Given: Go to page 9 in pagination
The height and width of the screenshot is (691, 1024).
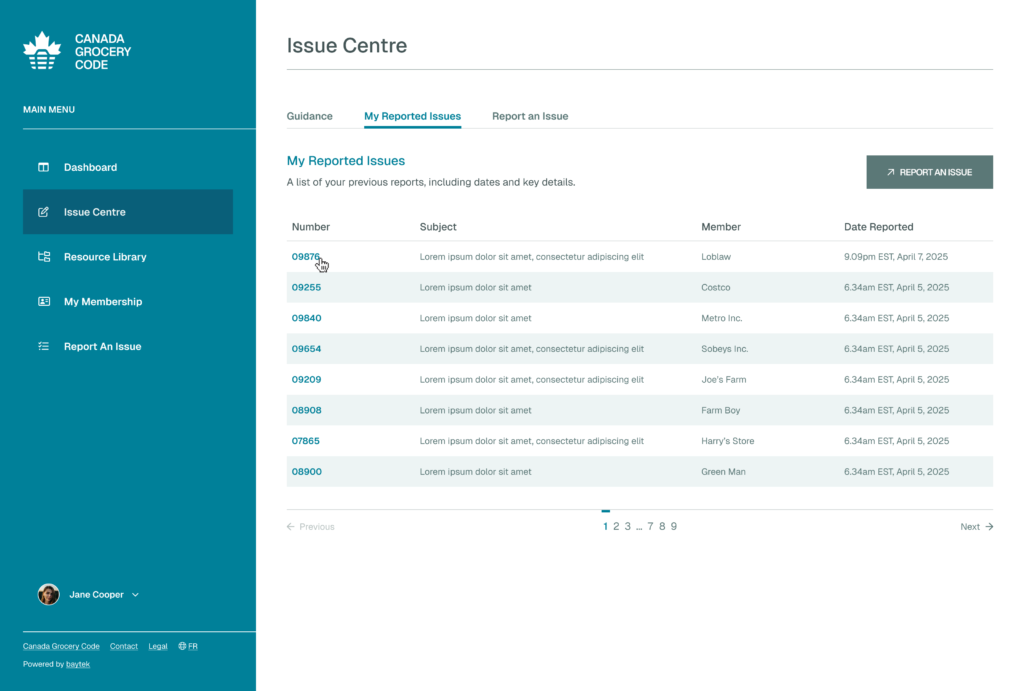Looking at the screenshot, I should [674, 527].
